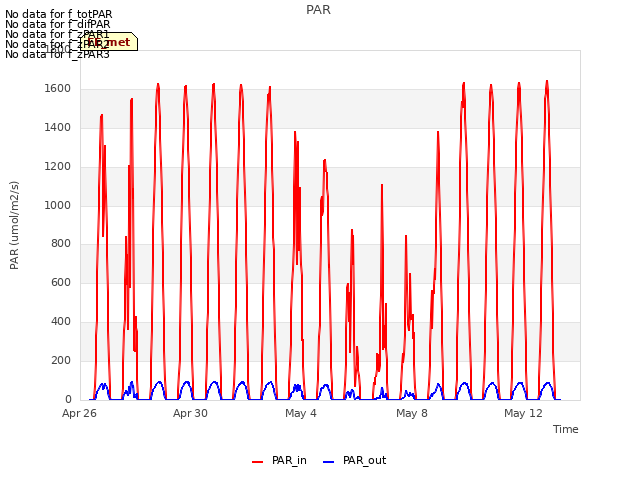Click the EE_met yellow annotation label
This screenshot has width=640, height=480.
[x=109, y=42]
